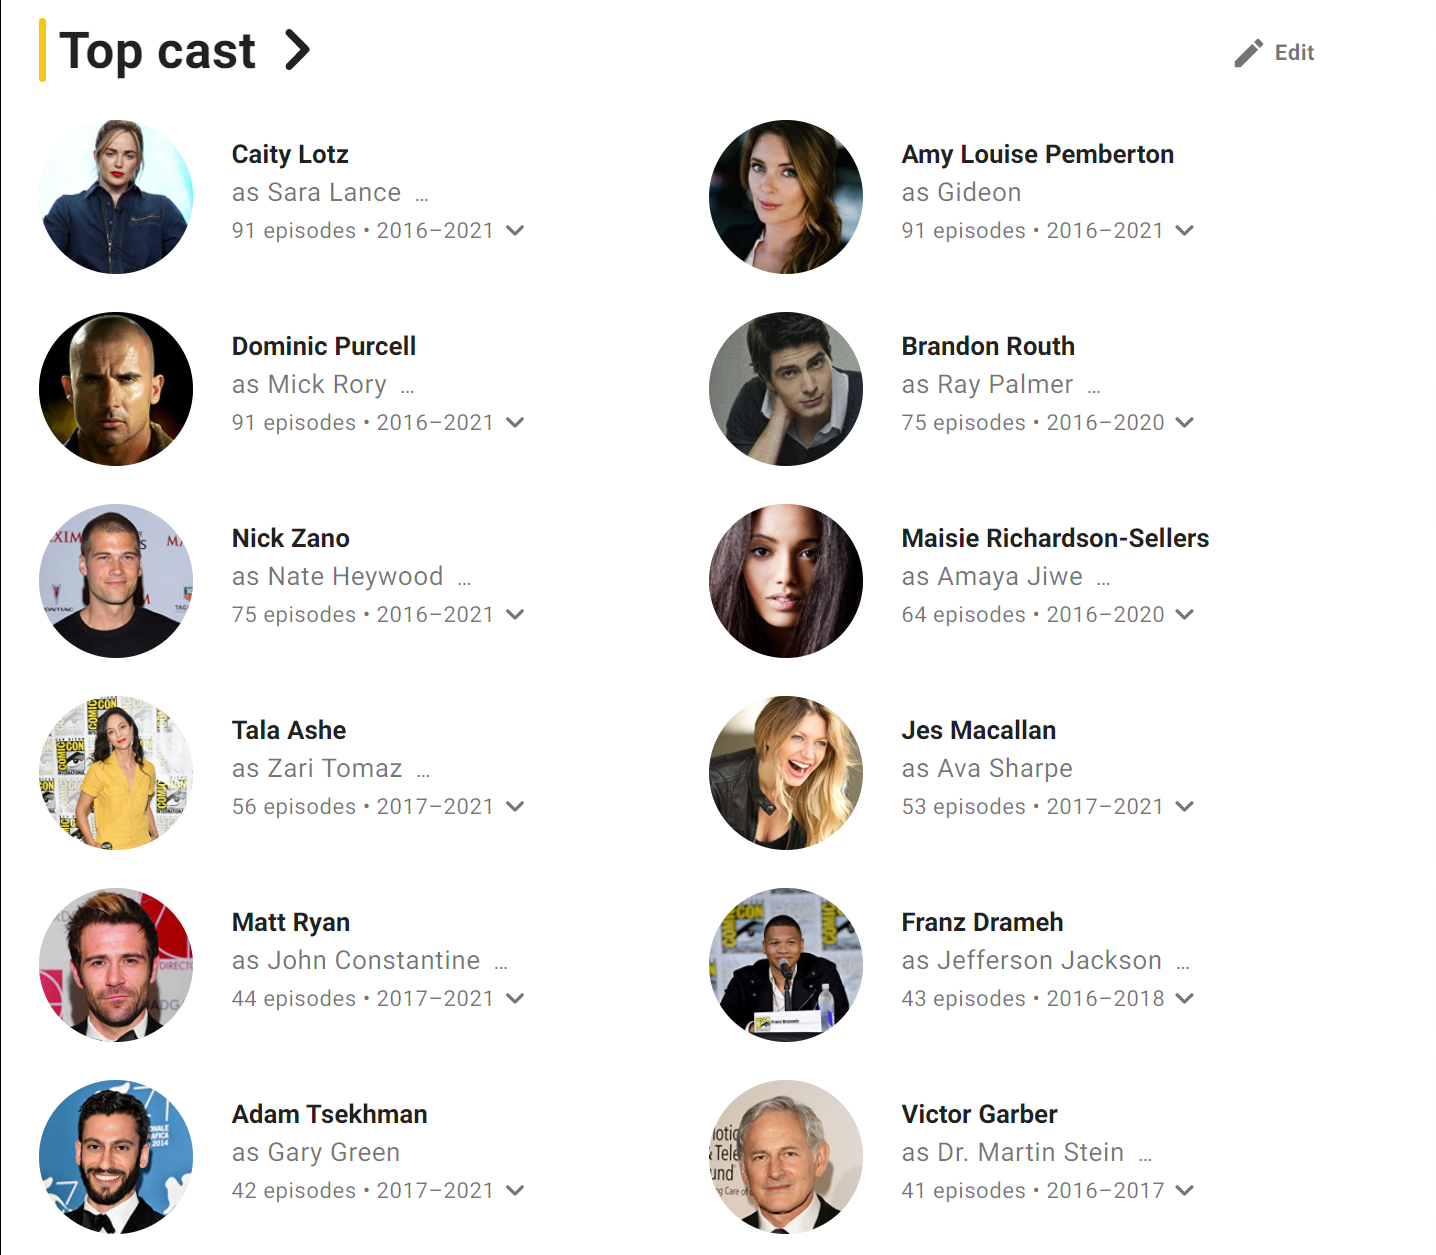The height and width of the screenshot is (1255, 1436).
Task: Open Nick Zano name link
Action: pos(290,538)
